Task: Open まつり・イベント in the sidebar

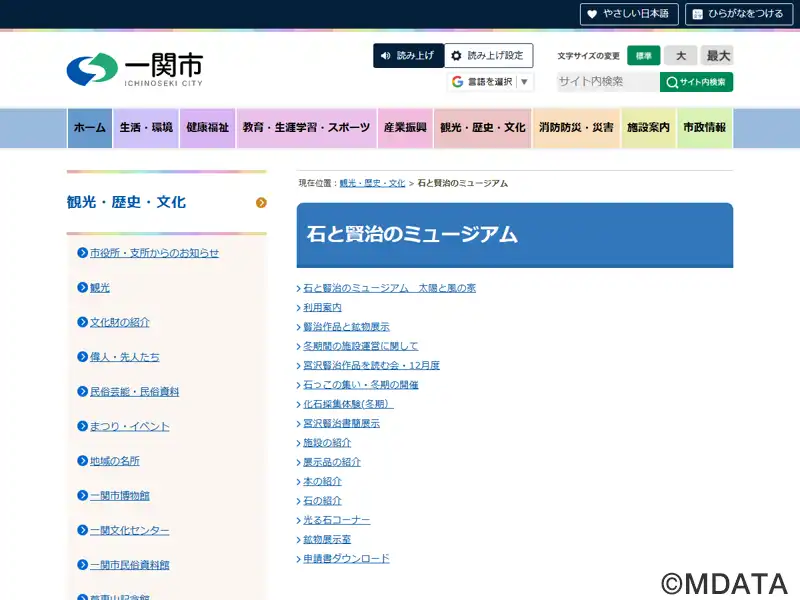Action: tap(129, 427)
